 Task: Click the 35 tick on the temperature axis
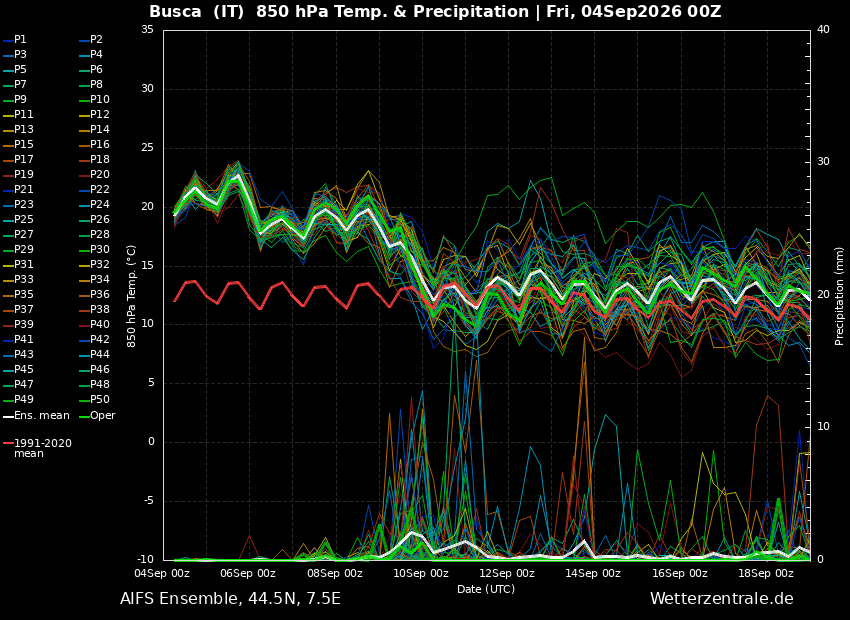point(147,30)
